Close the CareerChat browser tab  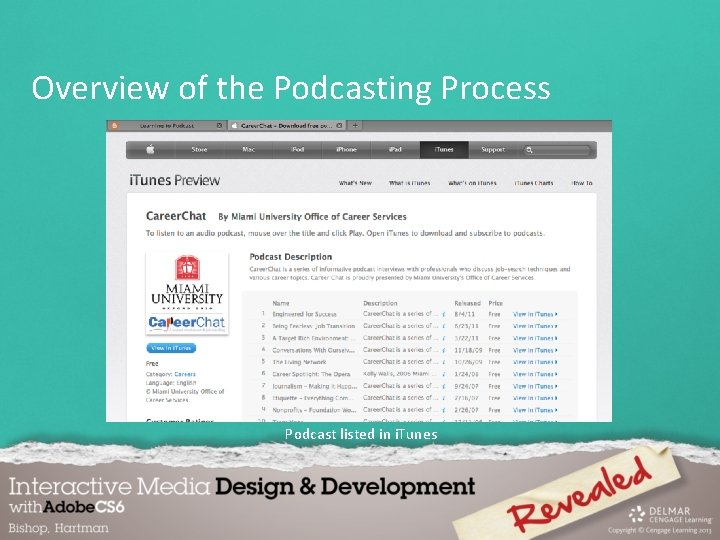[x=339, y=125]
